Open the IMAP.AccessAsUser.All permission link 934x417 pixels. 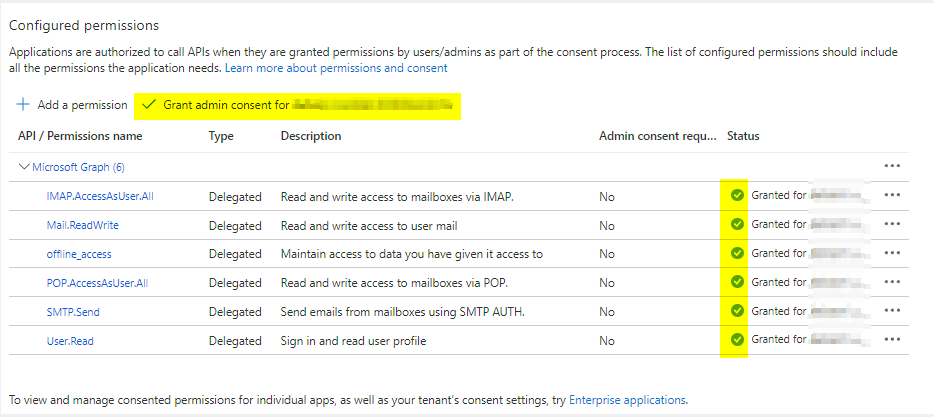100,197
